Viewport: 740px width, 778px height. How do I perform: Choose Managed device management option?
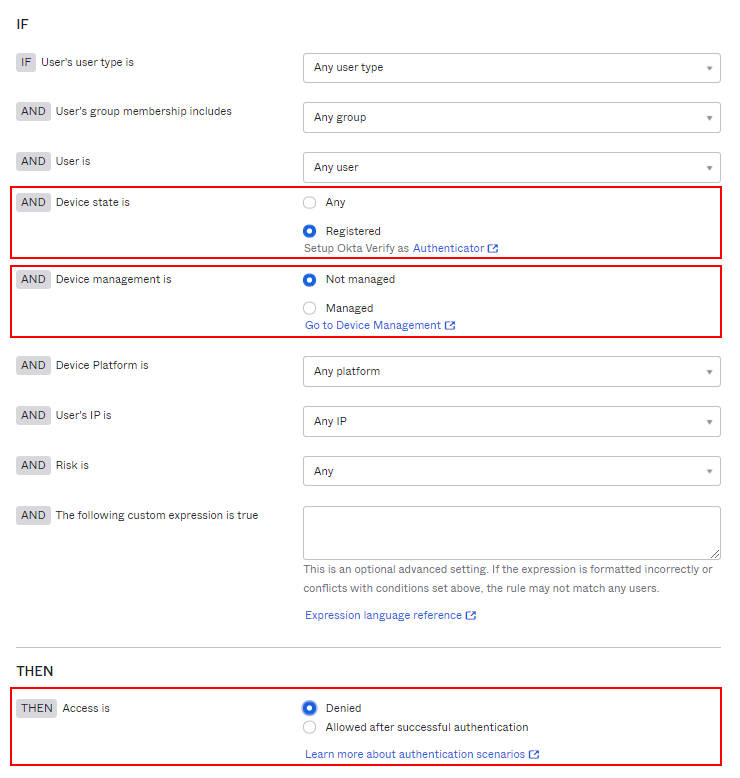(310, 308)
